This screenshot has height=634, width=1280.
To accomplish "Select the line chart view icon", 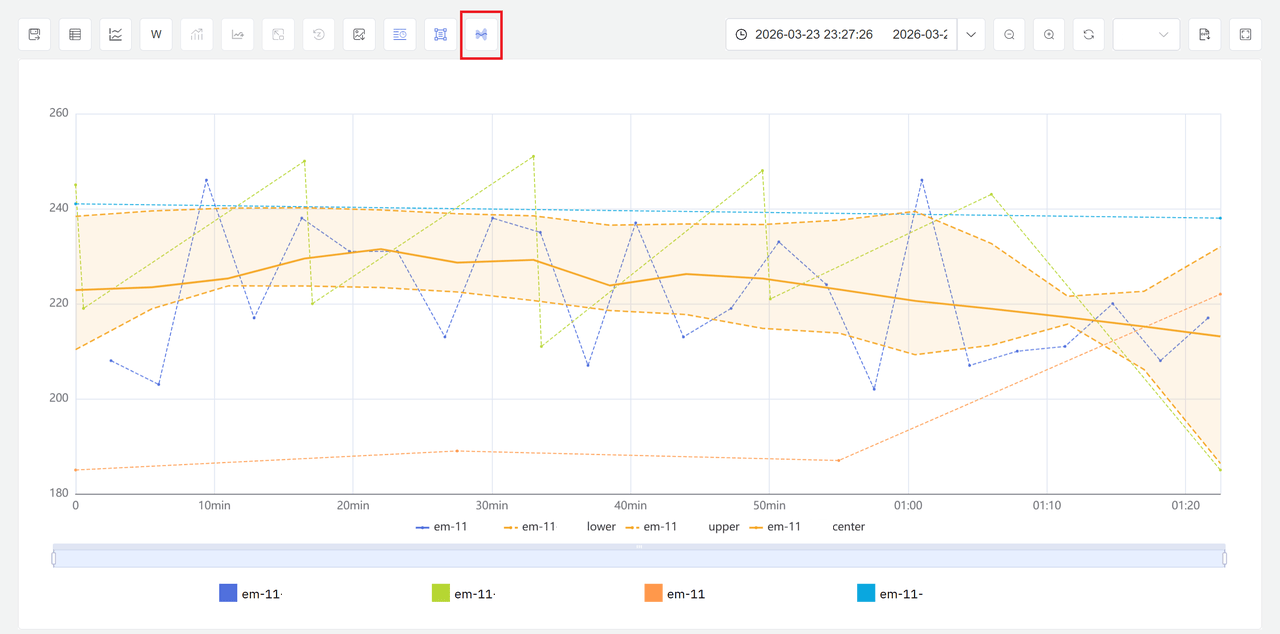I will click(116, 35).
